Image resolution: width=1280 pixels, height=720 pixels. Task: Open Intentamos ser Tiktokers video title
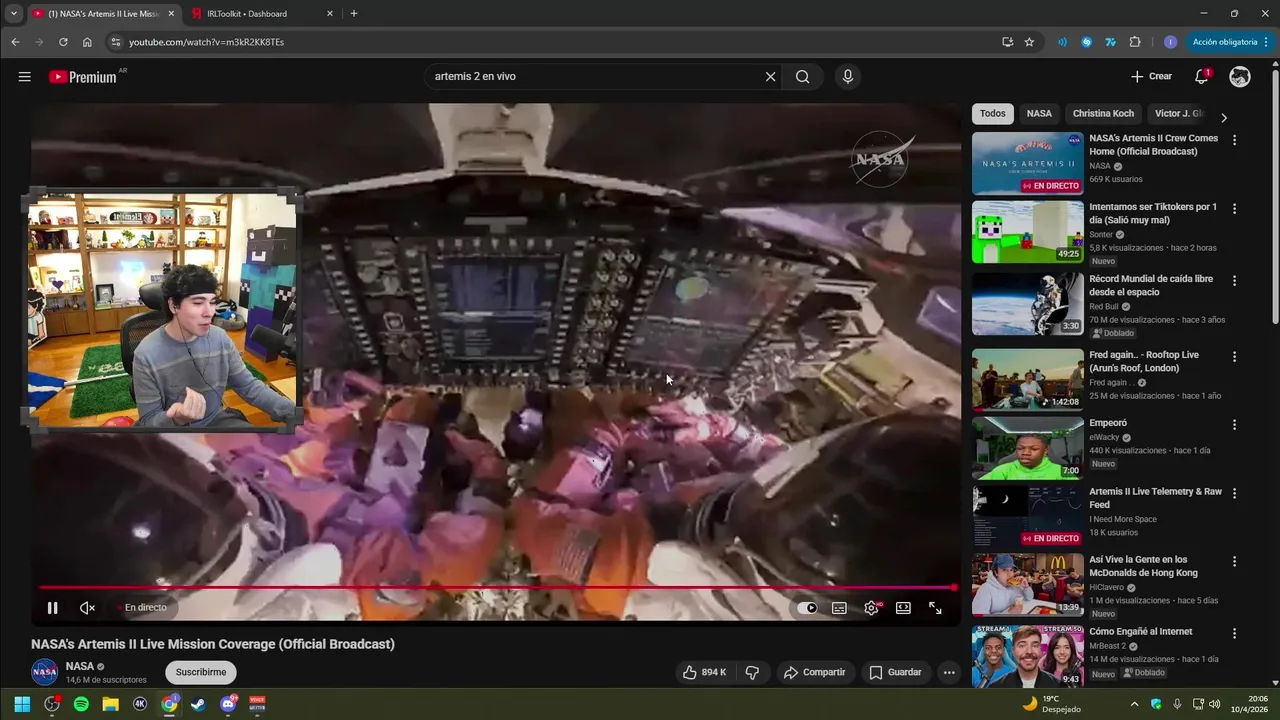click(1152, 213)
